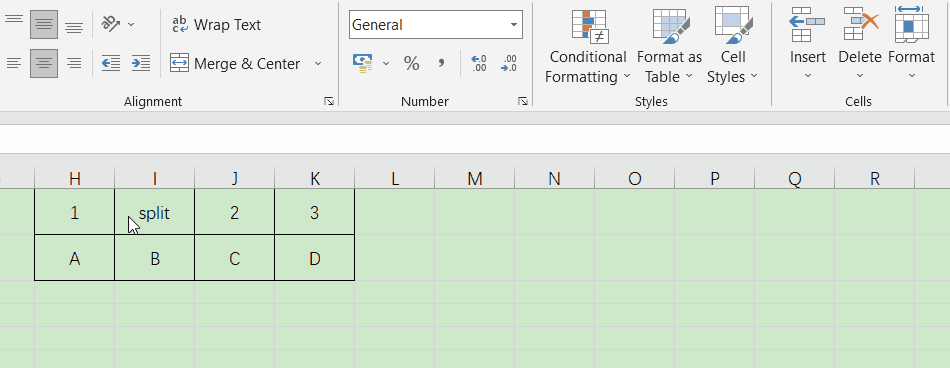
Task: Expand Insert dropdown arrow
Action: tap(808, 76)
